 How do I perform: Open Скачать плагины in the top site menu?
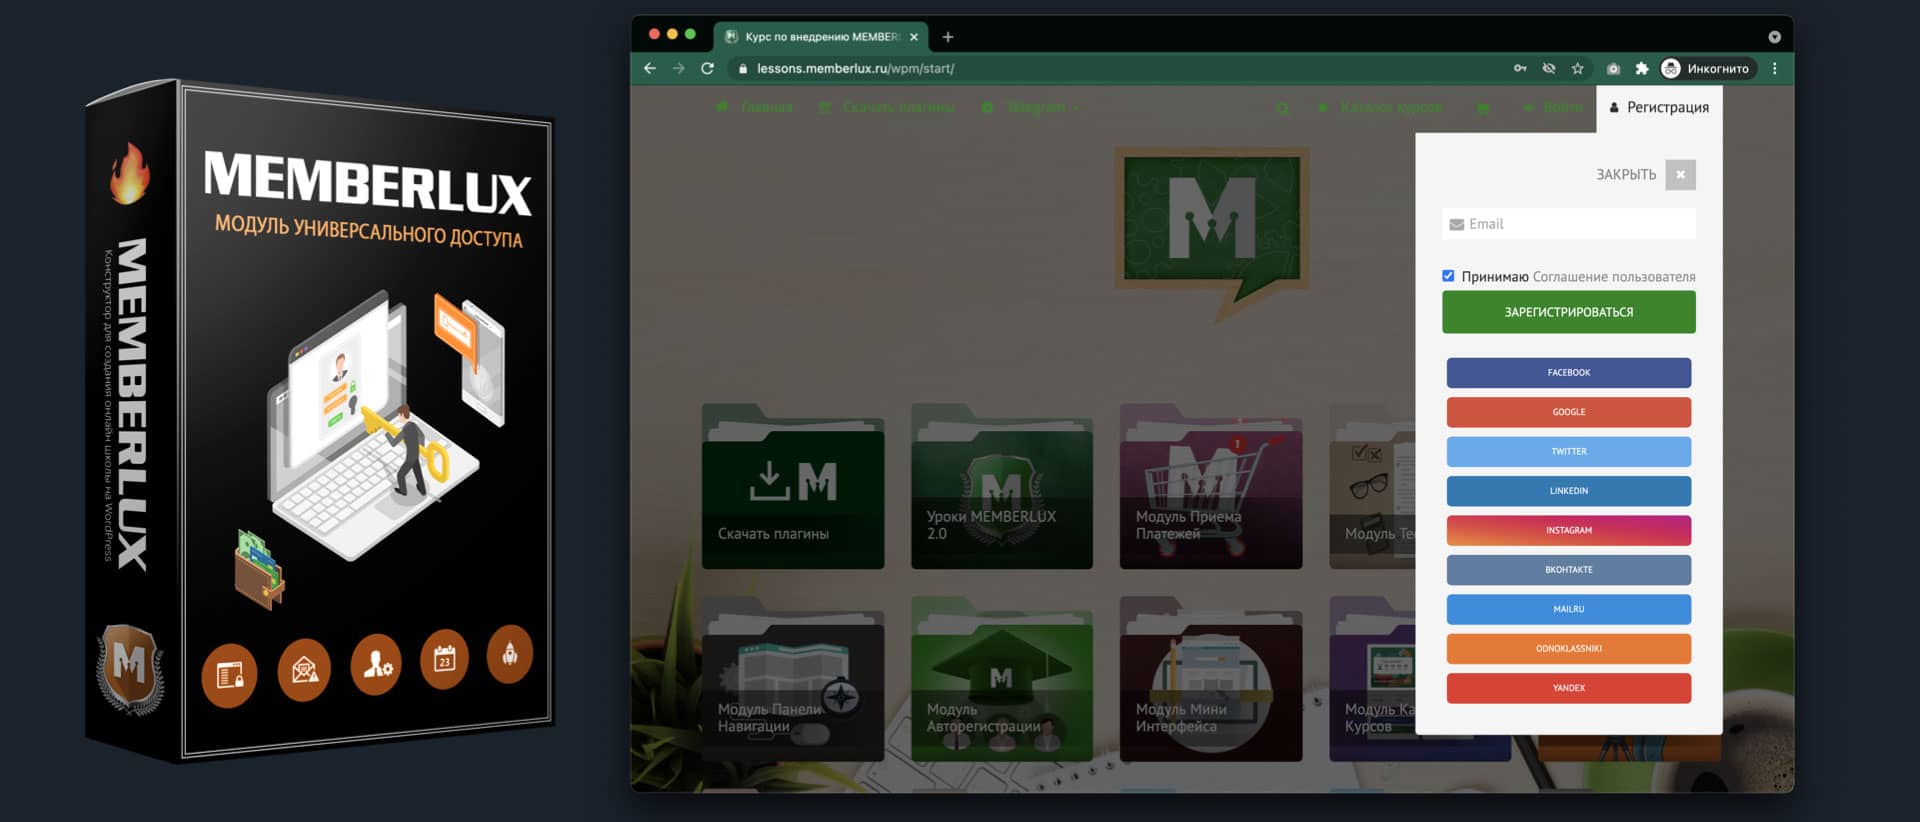click(887, 107)
